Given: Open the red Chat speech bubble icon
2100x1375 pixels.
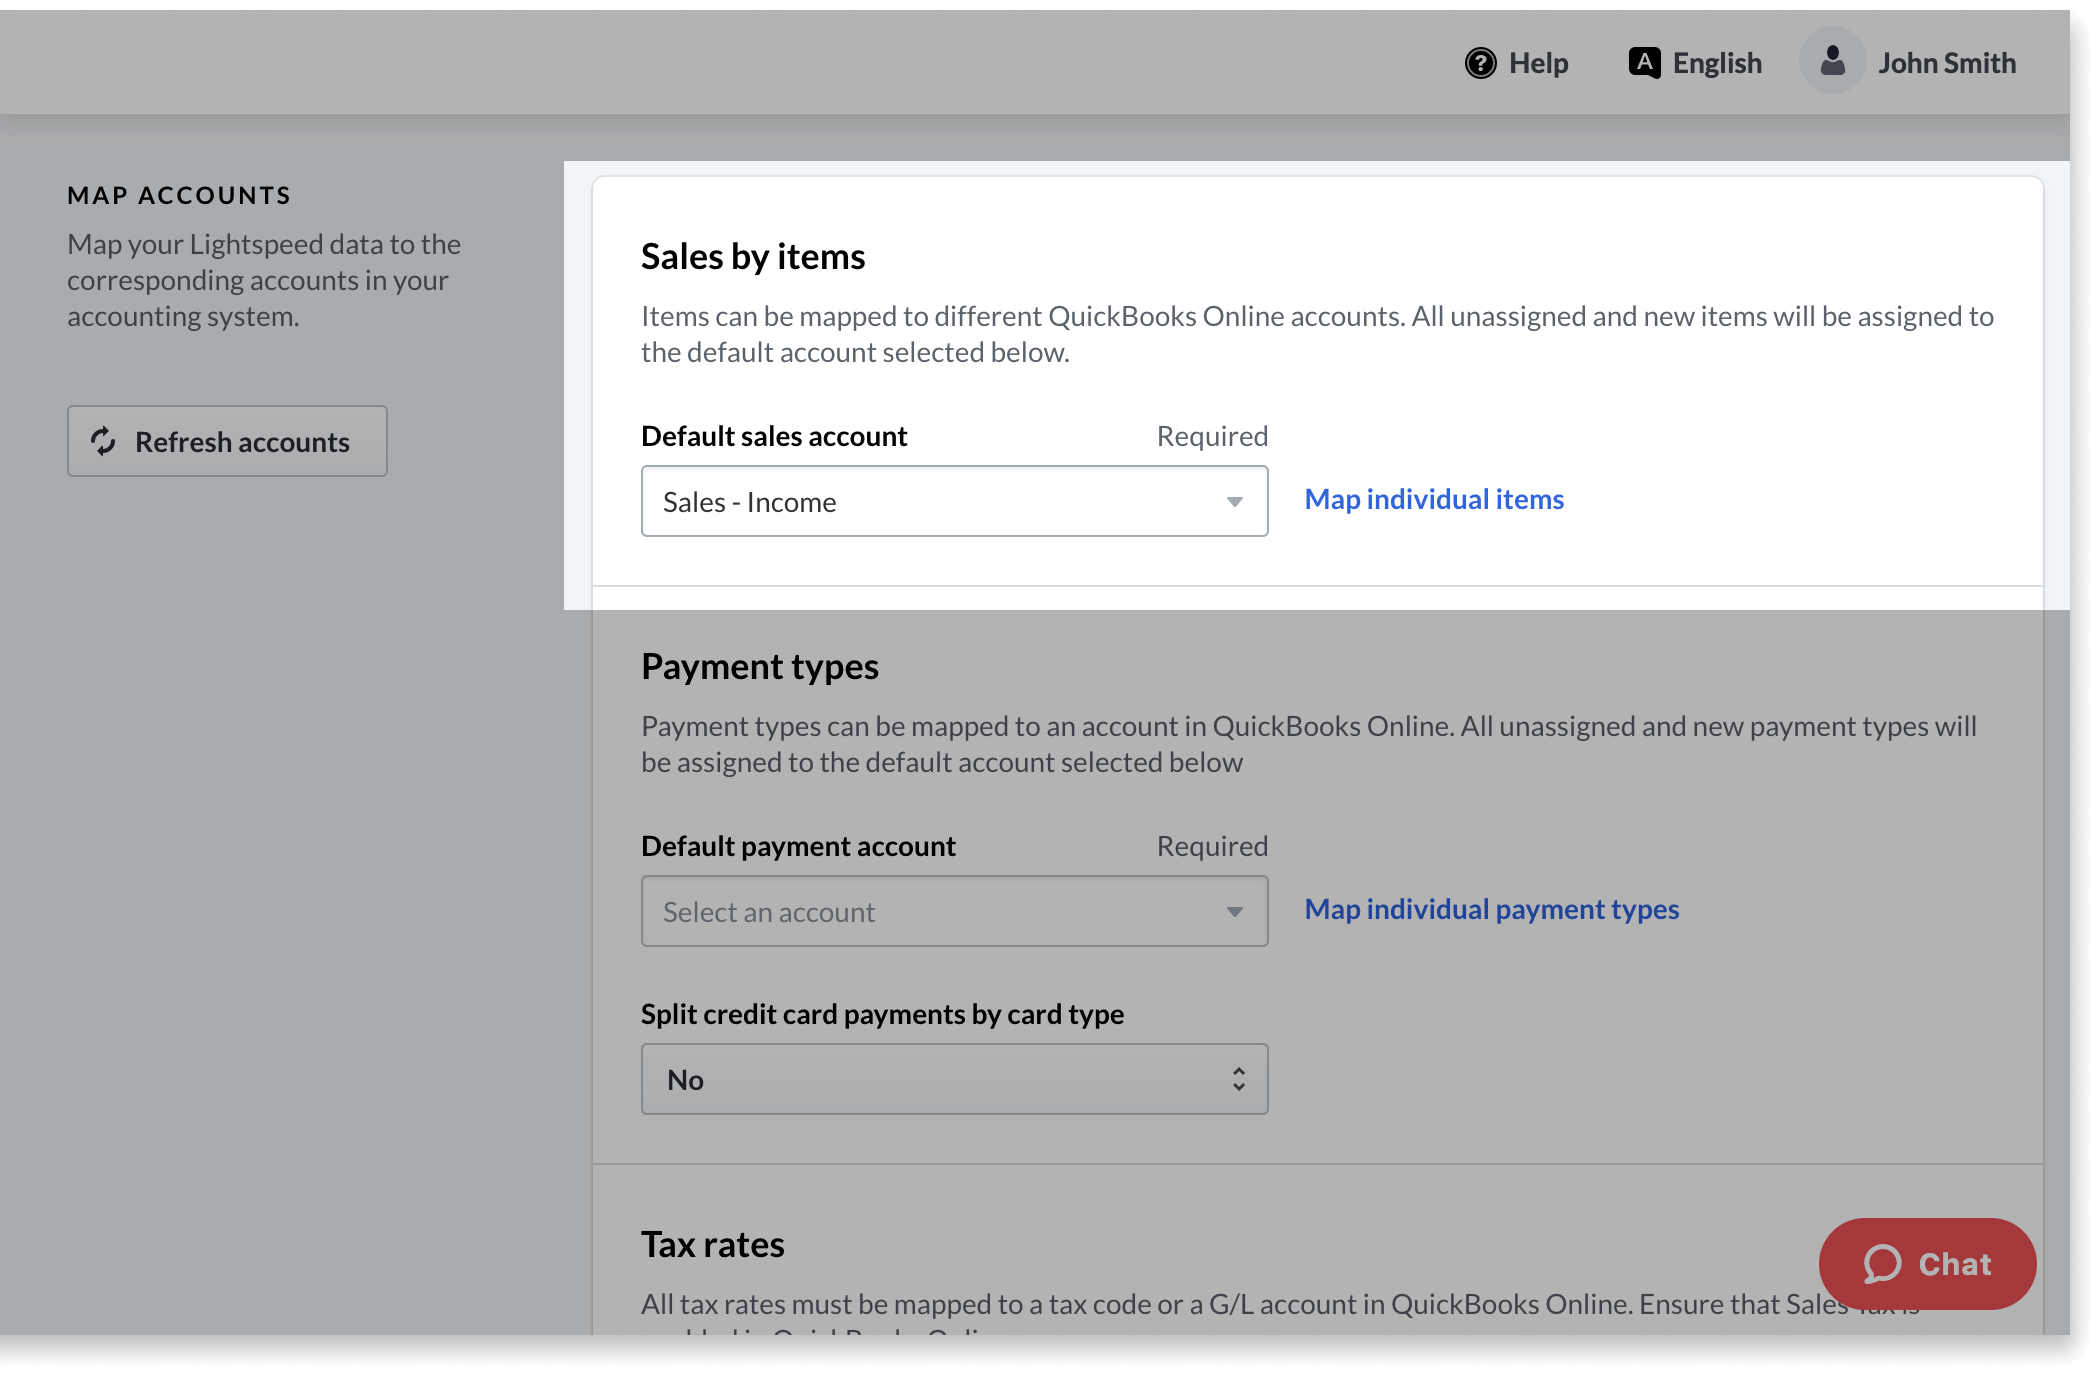Looking at the screenshot, I should click(x=1884, y=1264).
